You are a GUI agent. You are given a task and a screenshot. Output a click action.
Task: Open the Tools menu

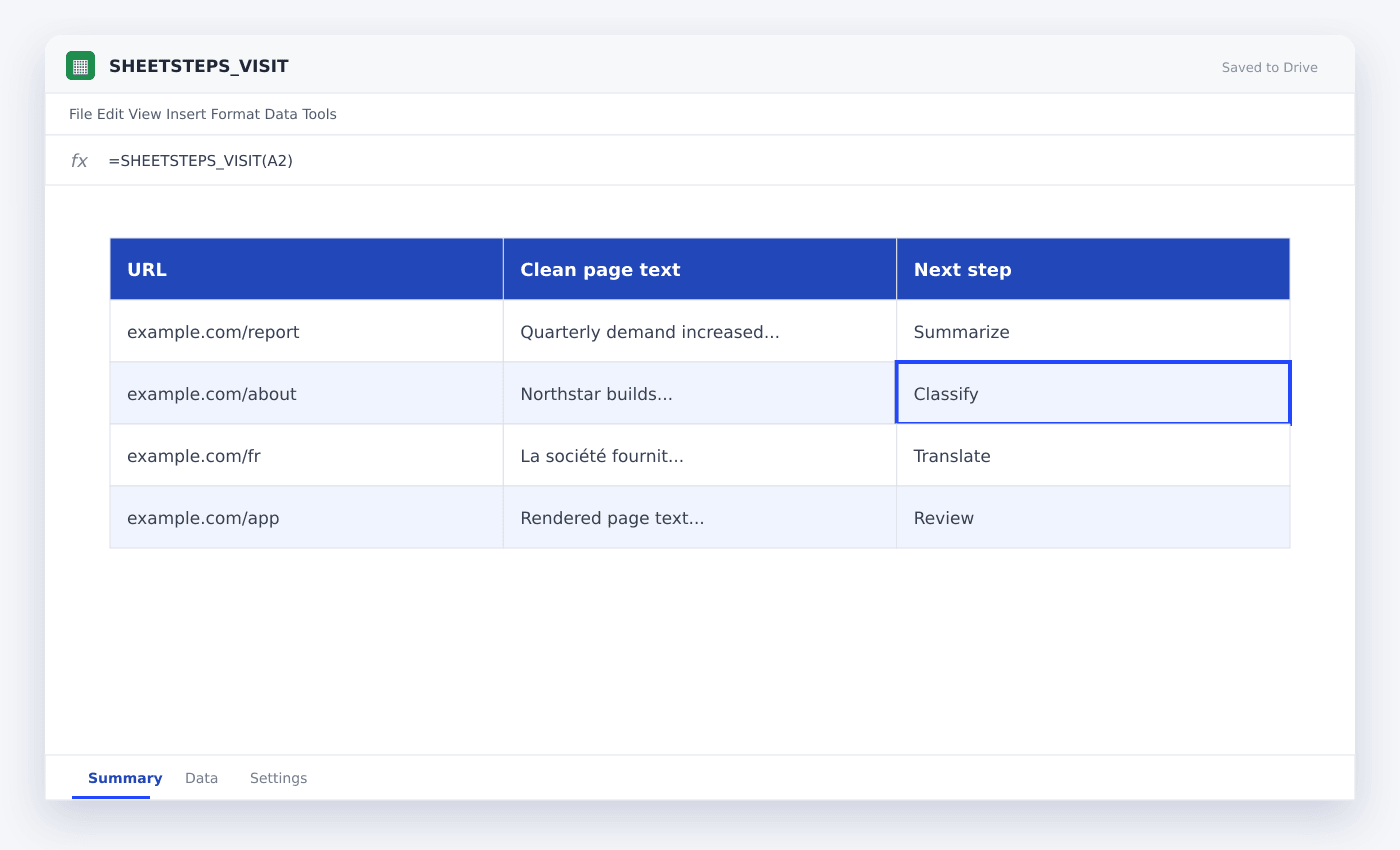click(x=320, y=114)
